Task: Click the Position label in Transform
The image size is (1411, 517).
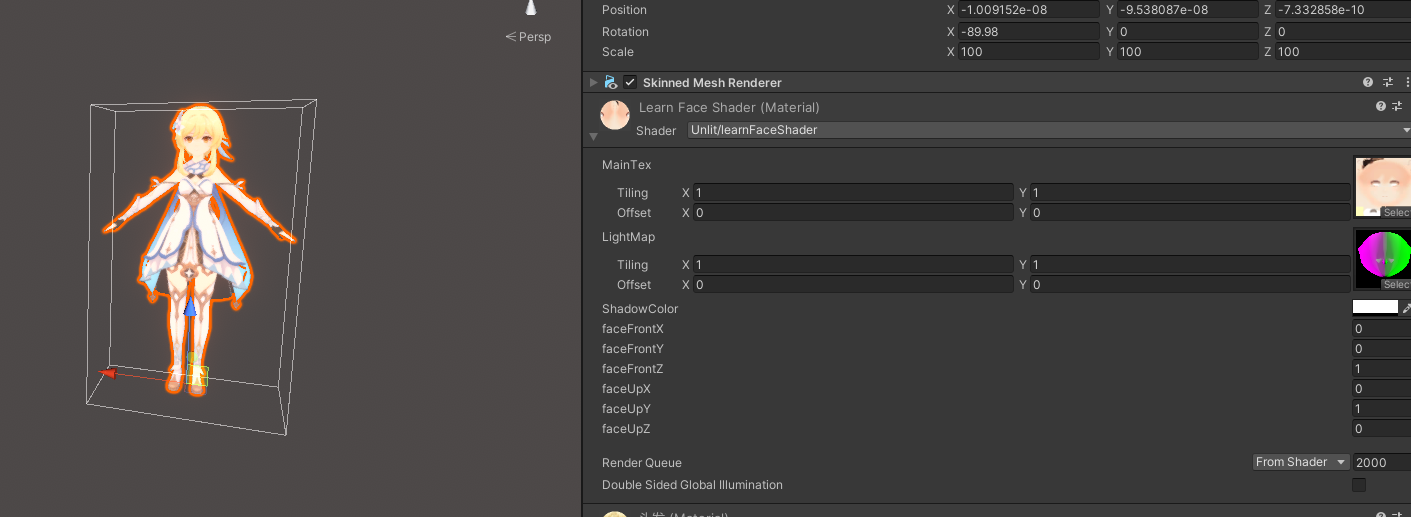Action: pyautogui.click(x=624, y=10)
